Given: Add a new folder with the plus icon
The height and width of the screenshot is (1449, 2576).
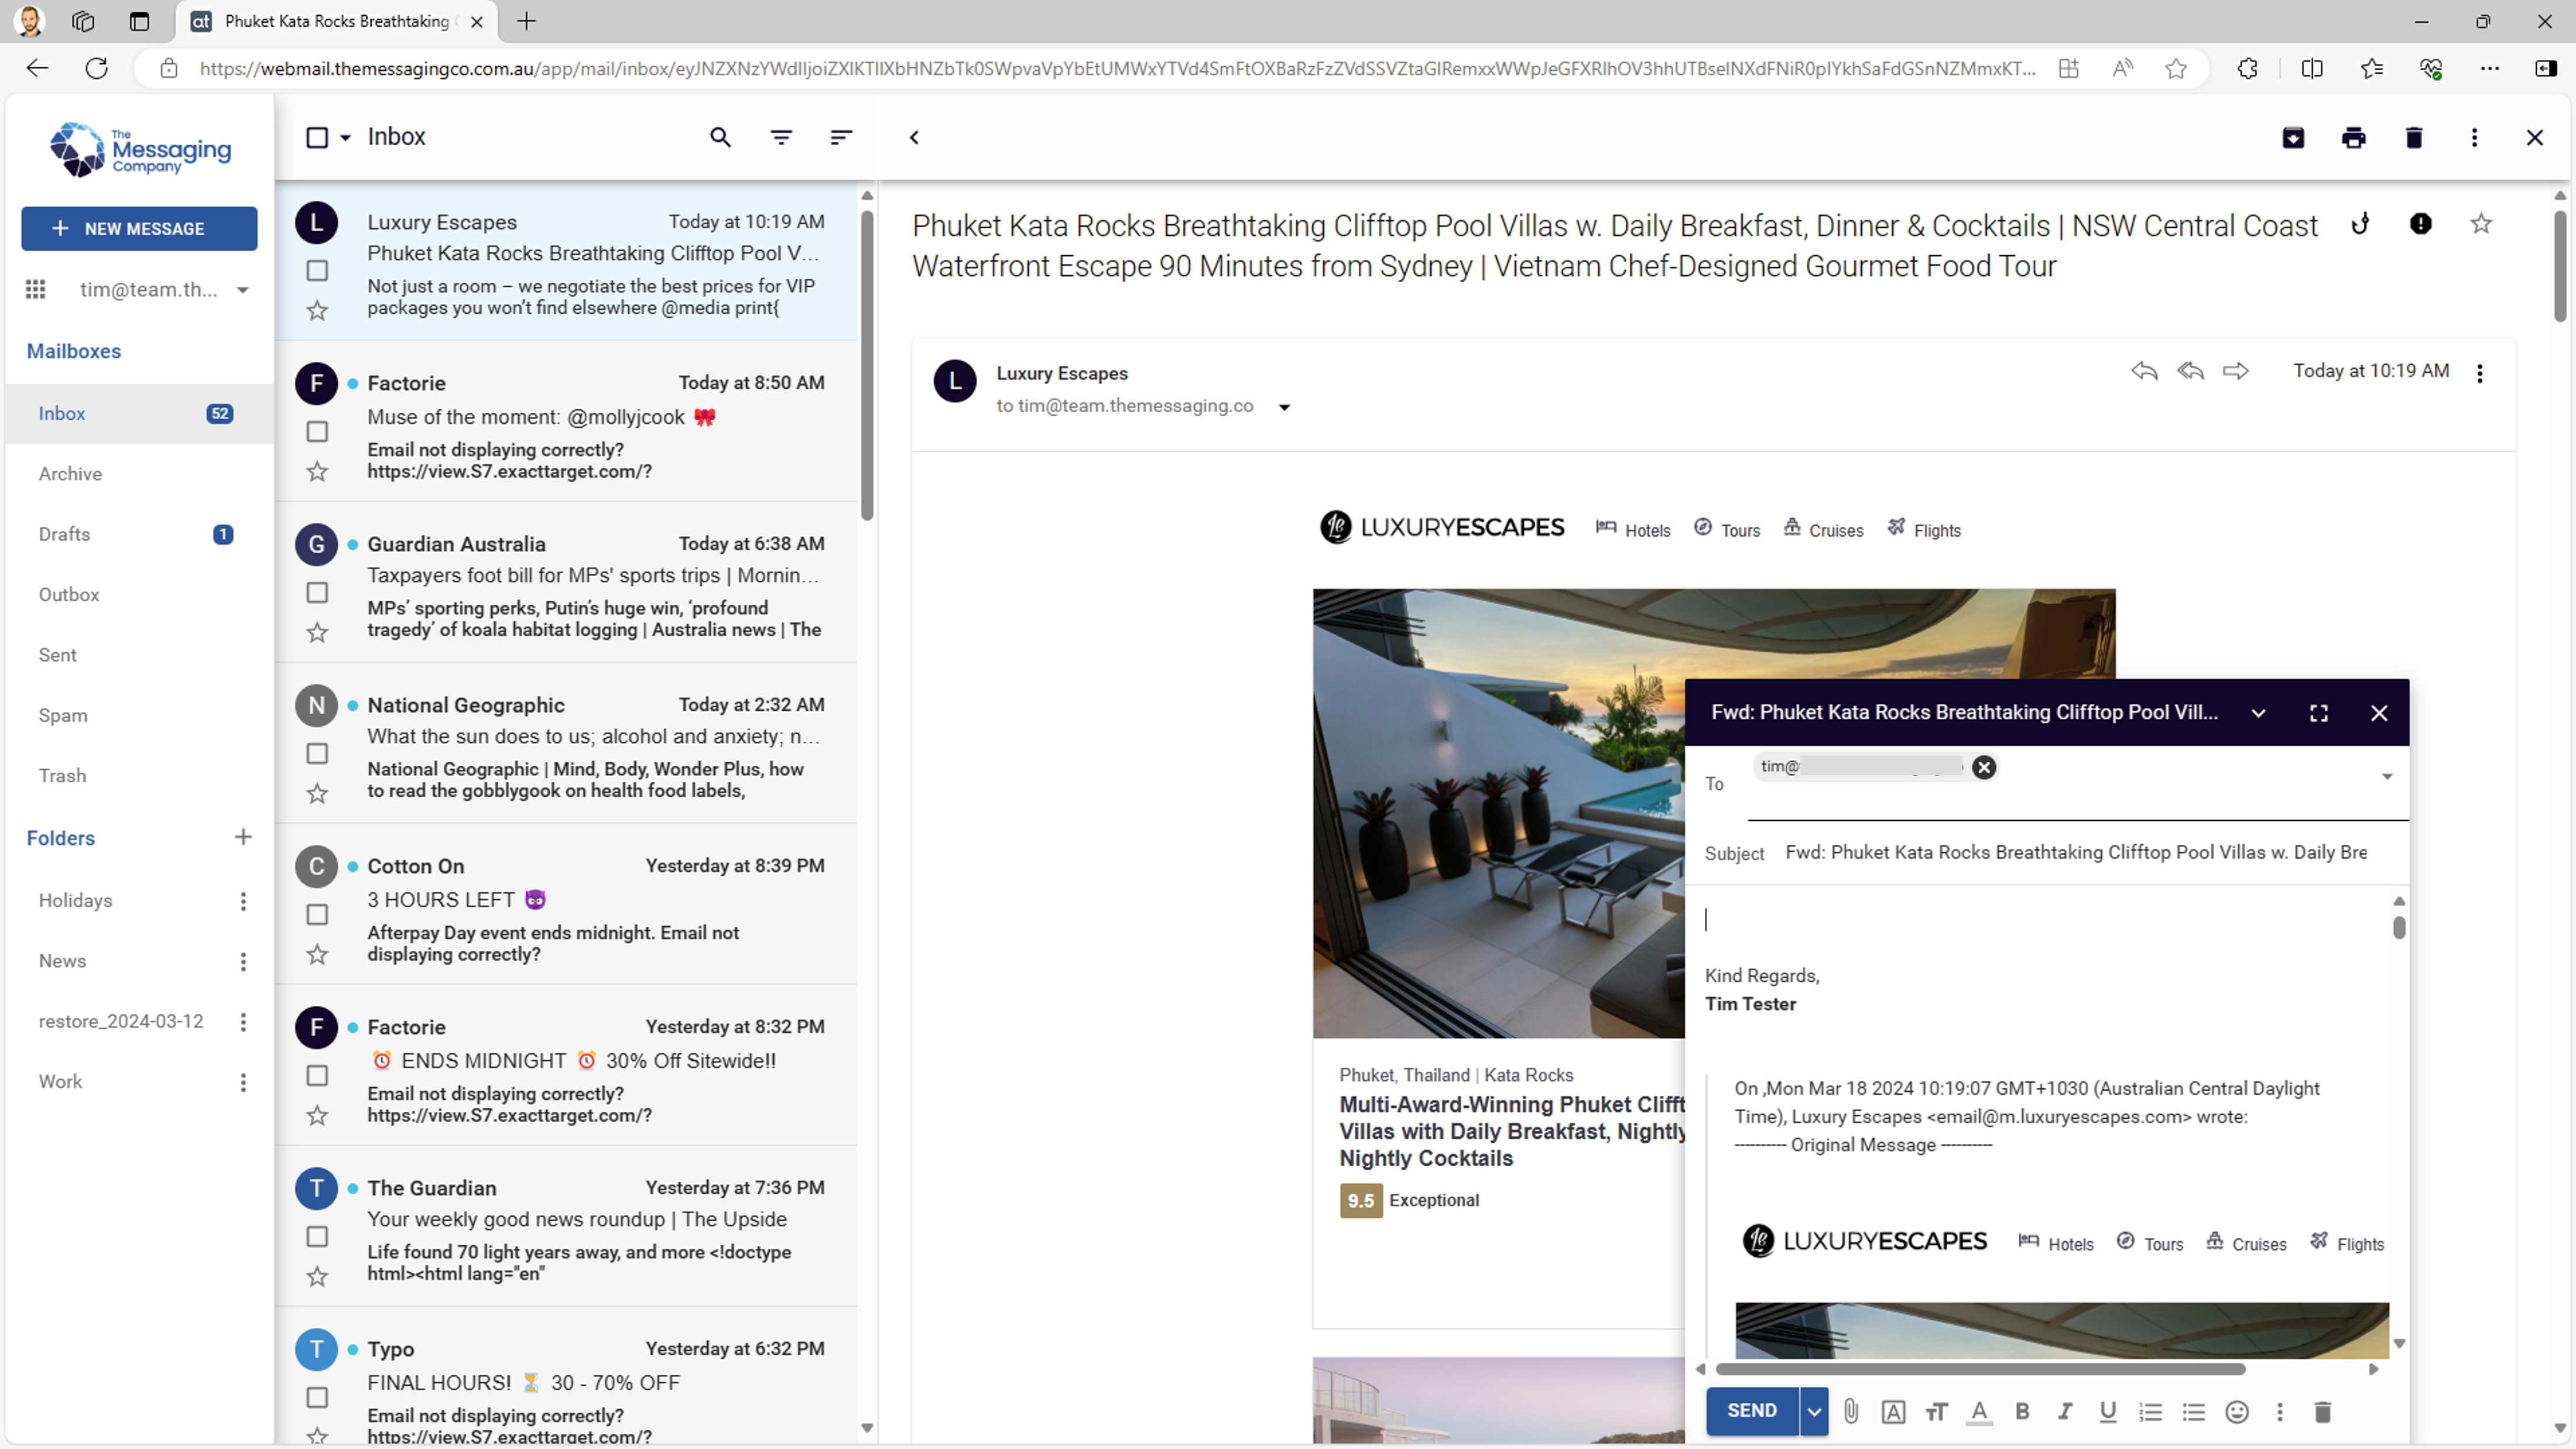Looking at the screenshot, I should 243,837.
